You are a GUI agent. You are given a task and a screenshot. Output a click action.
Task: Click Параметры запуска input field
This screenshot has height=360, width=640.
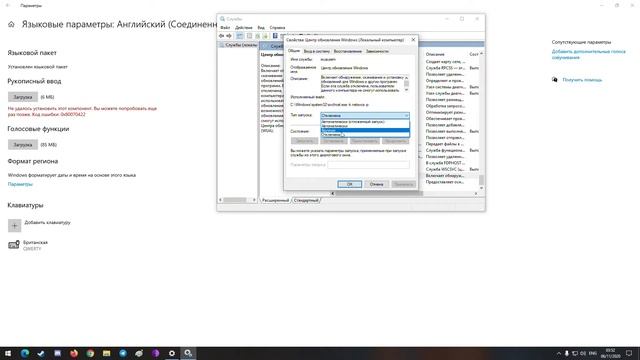coord(368,164)
